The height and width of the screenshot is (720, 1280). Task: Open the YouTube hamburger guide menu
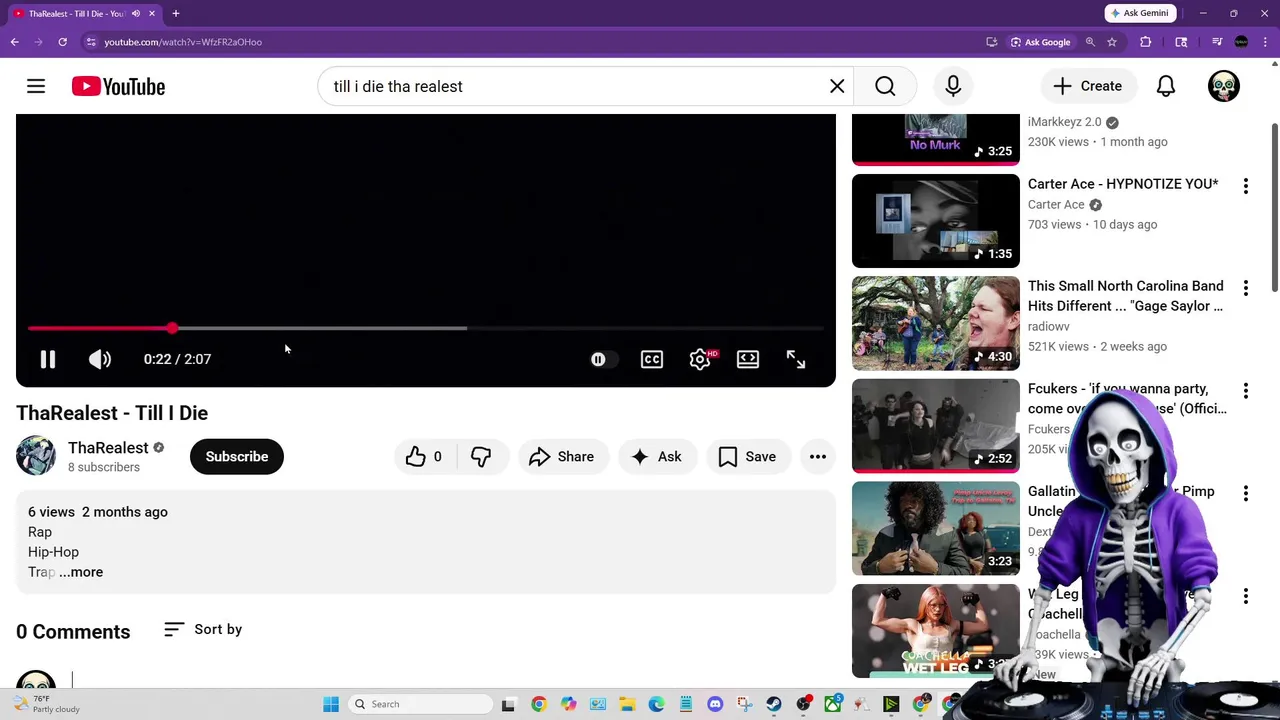click(36, 86)
